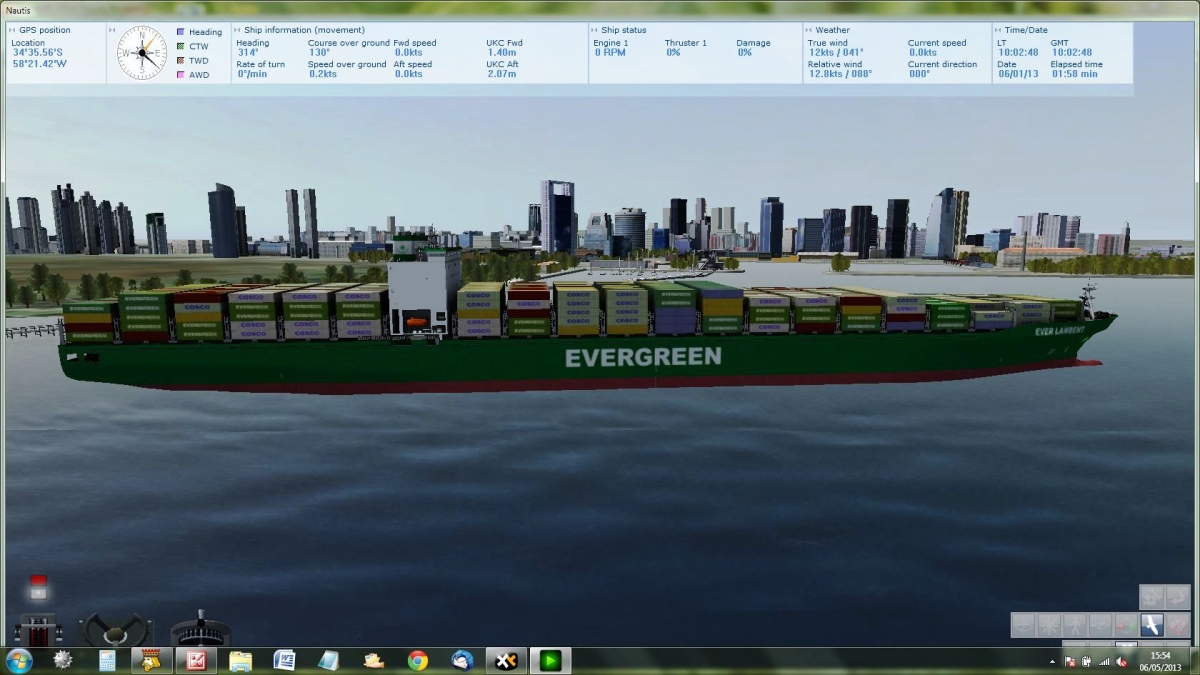Select the compass rose star view icon

click(x=1049, y=625)
